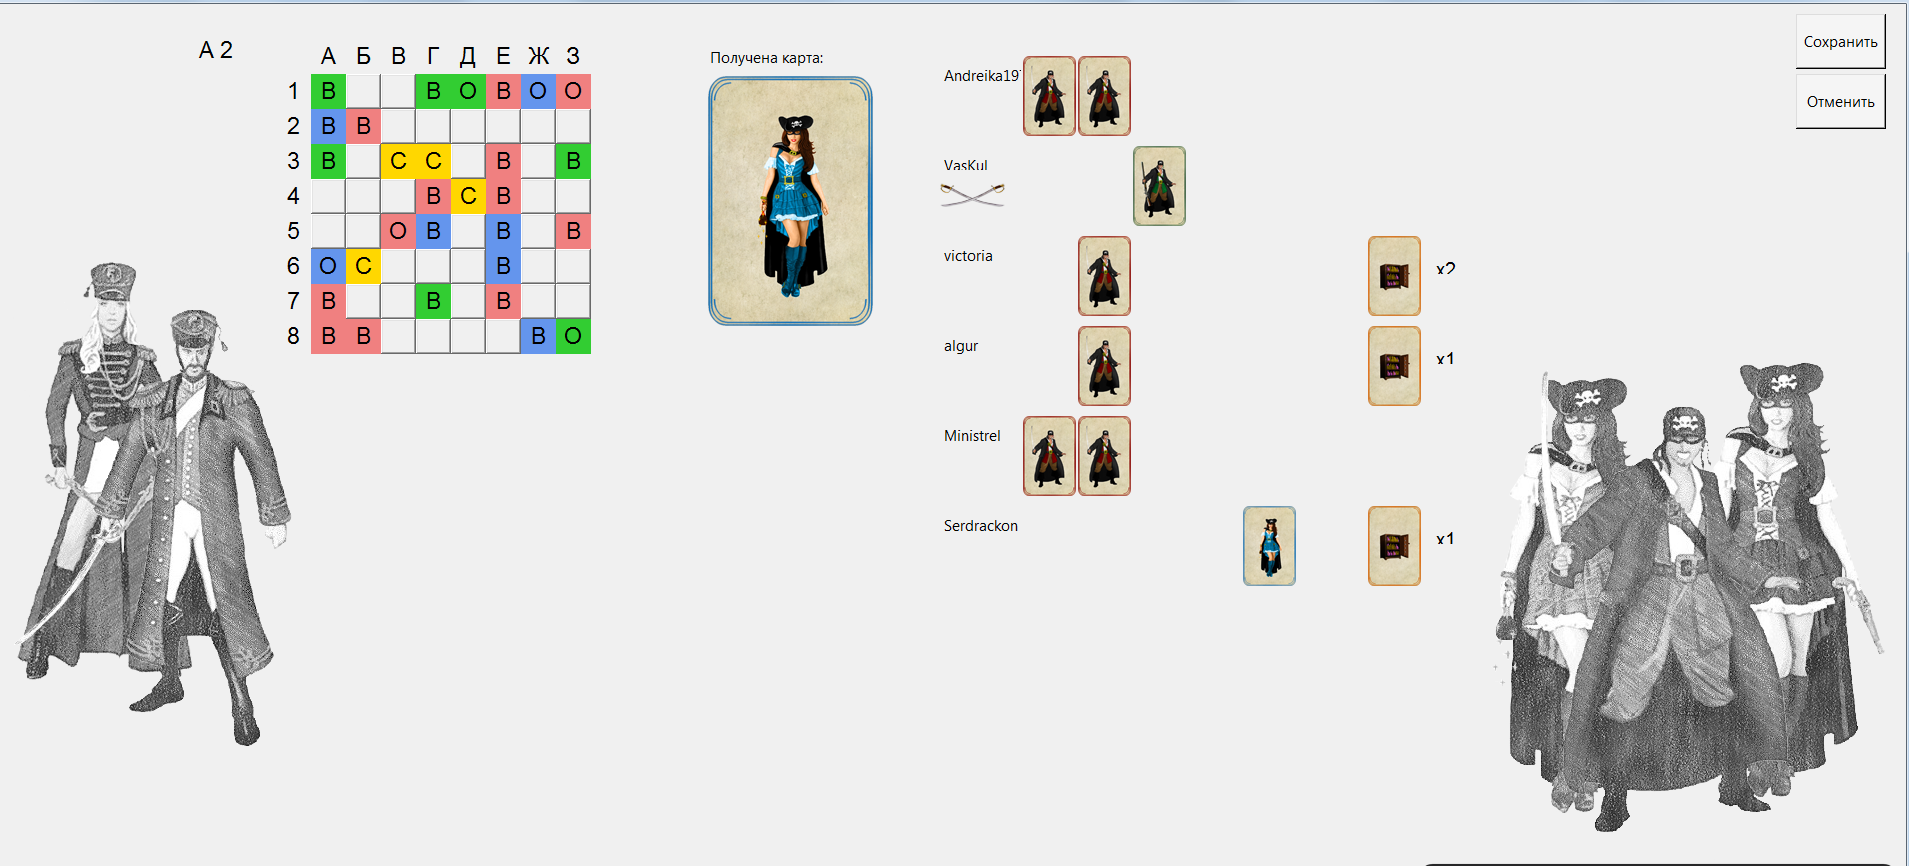Screen dimensions: 1909x866
Task: Click the Получена карта label
Action: pos(767,58)
